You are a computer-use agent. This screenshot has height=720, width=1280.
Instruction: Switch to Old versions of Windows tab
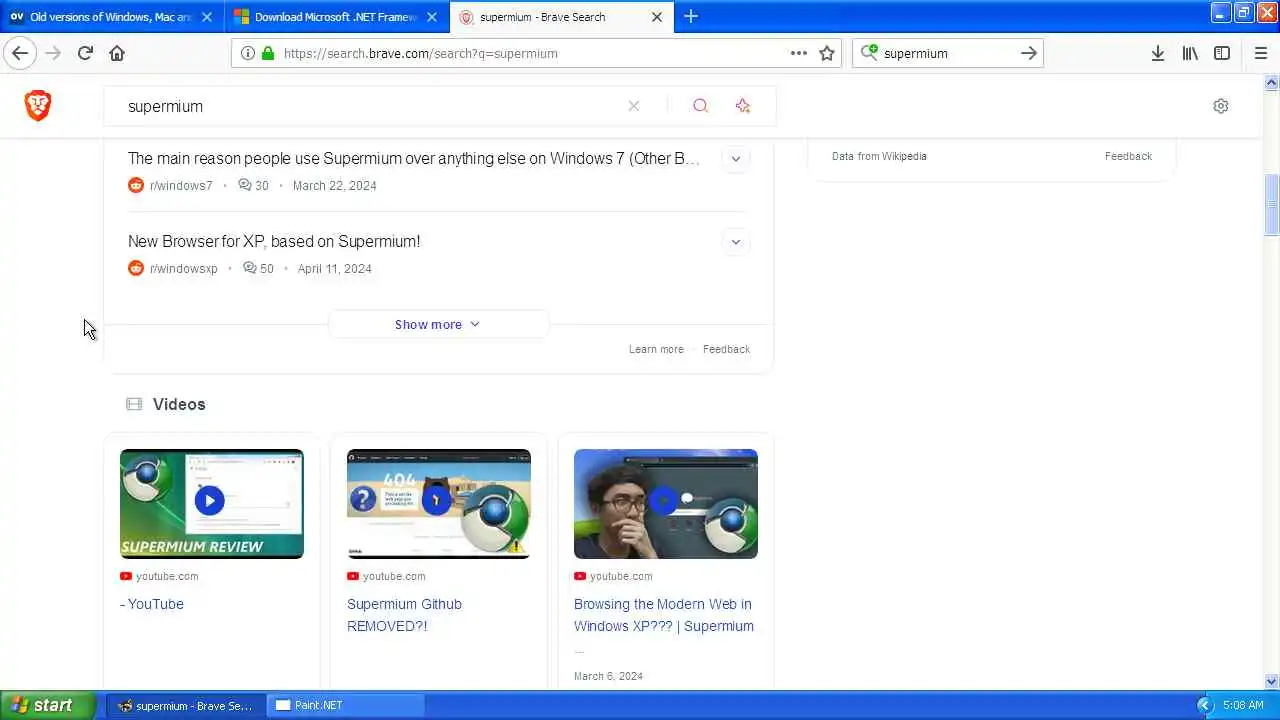113,17
